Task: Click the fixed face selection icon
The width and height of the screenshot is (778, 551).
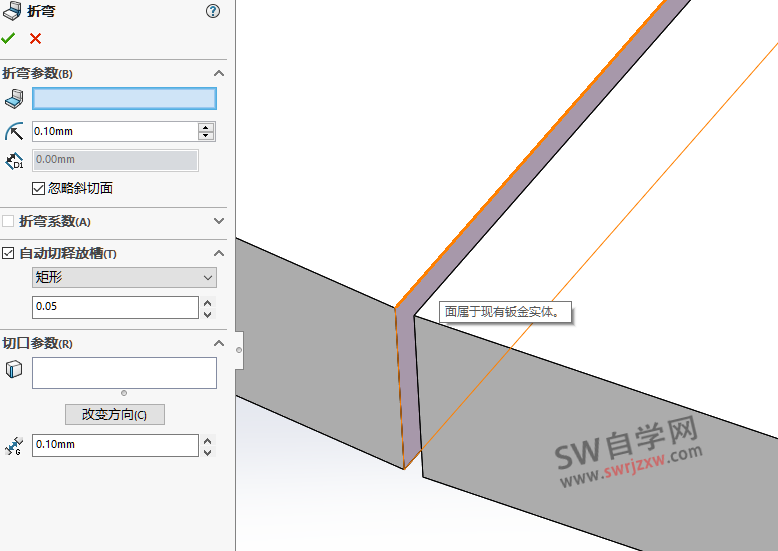Action: pos(14,98)
